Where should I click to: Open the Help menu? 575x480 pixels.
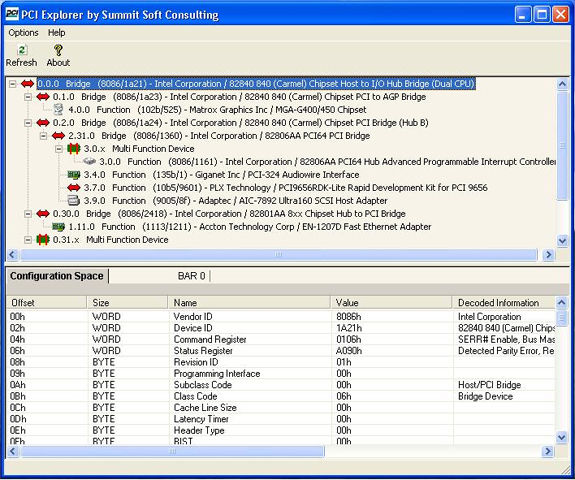(56, 33)
